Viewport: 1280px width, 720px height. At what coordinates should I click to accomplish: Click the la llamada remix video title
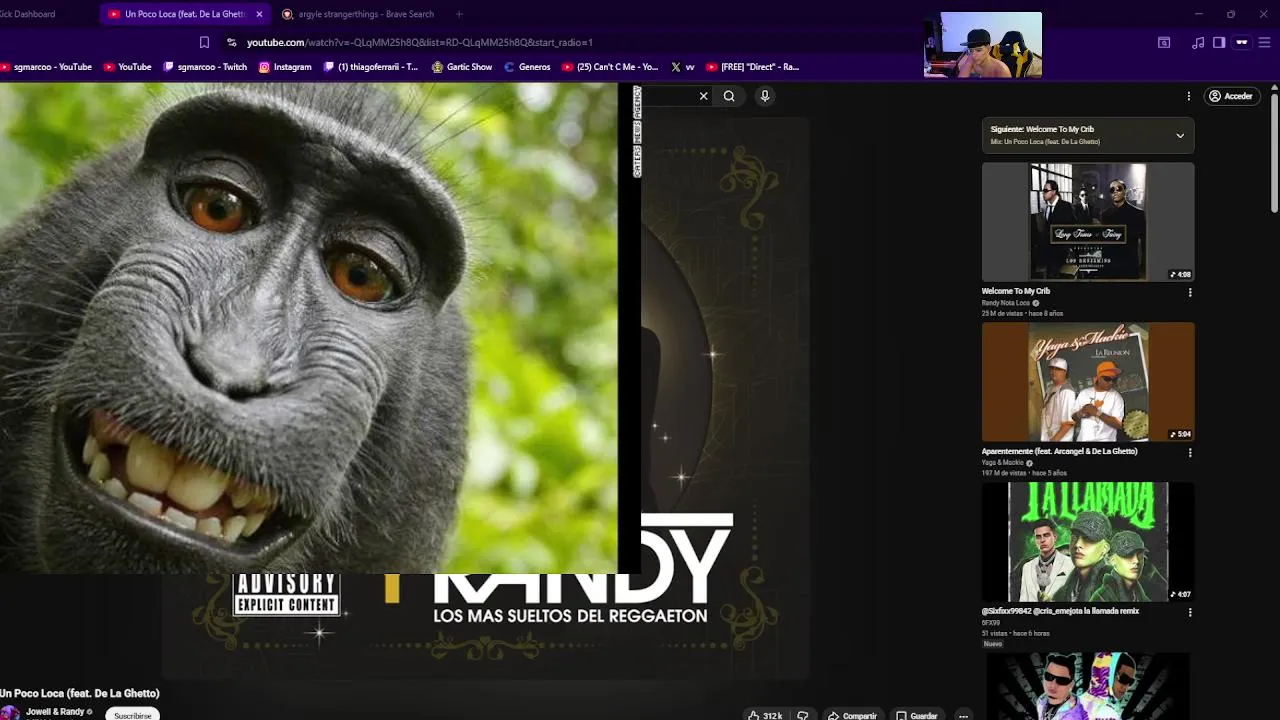tap(1061, 611)
